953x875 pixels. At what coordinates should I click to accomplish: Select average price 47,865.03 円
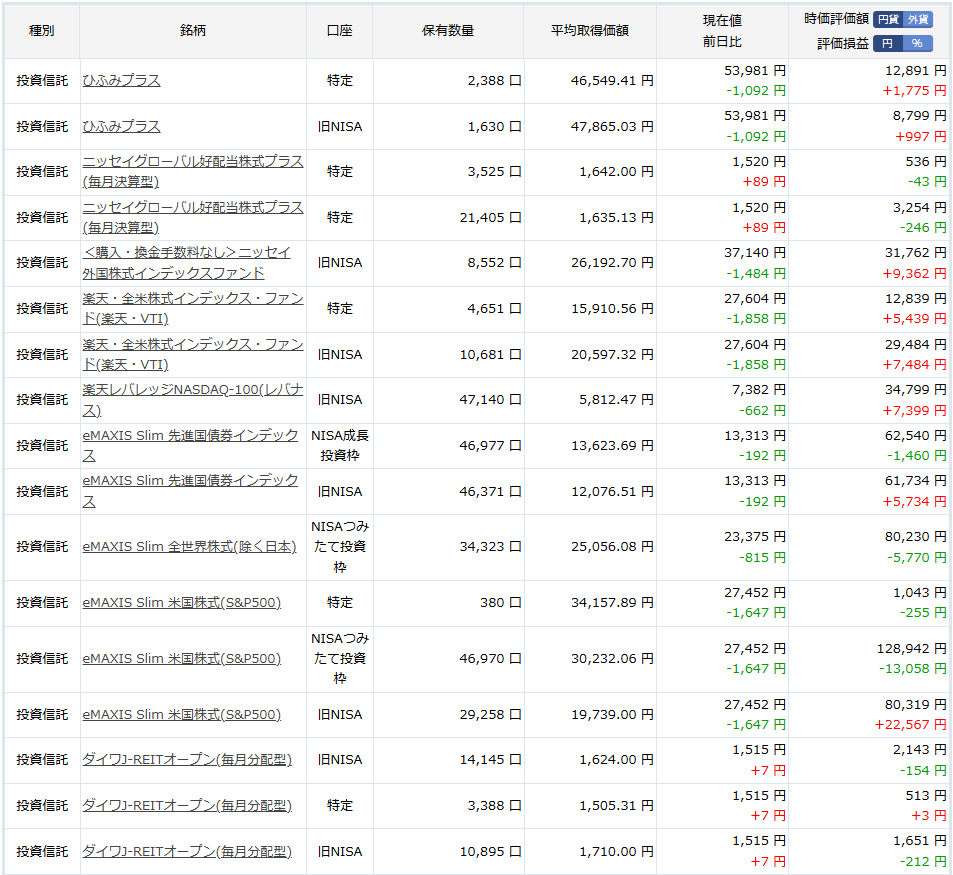612,126
